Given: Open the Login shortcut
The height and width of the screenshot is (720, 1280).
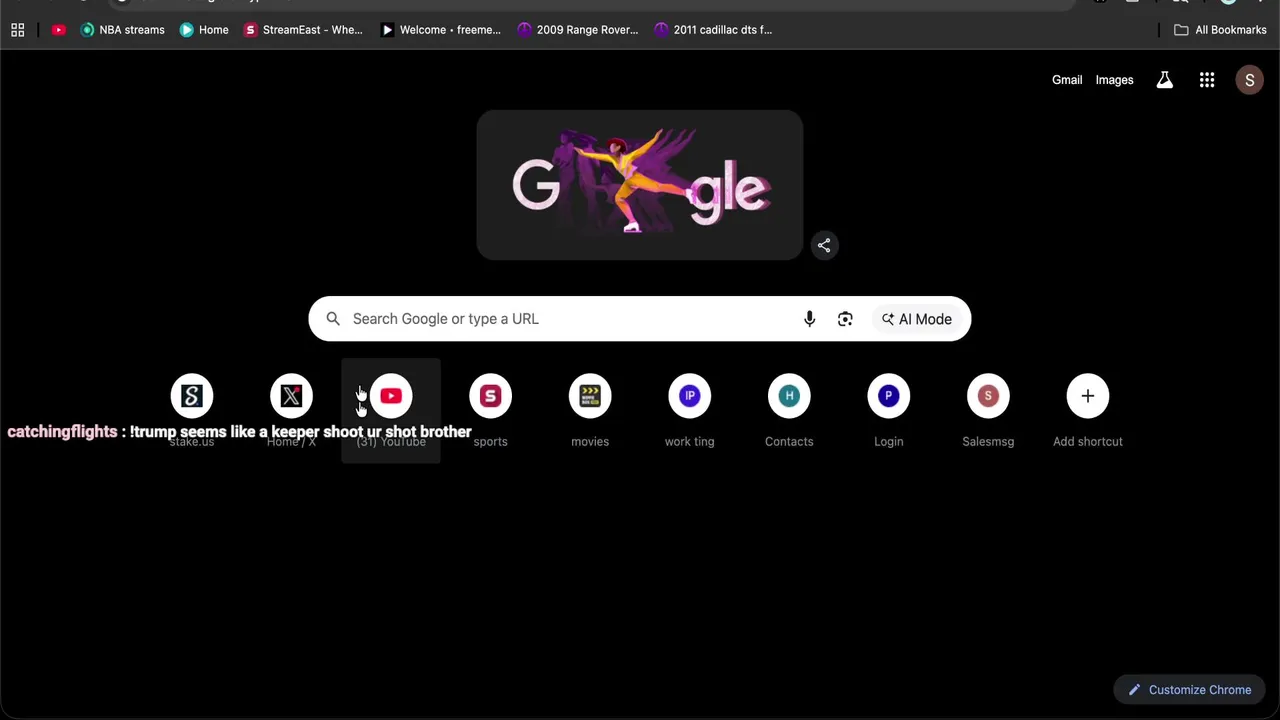Looking at the screenshot, I should pyautogui.click(x=888, y=410).
